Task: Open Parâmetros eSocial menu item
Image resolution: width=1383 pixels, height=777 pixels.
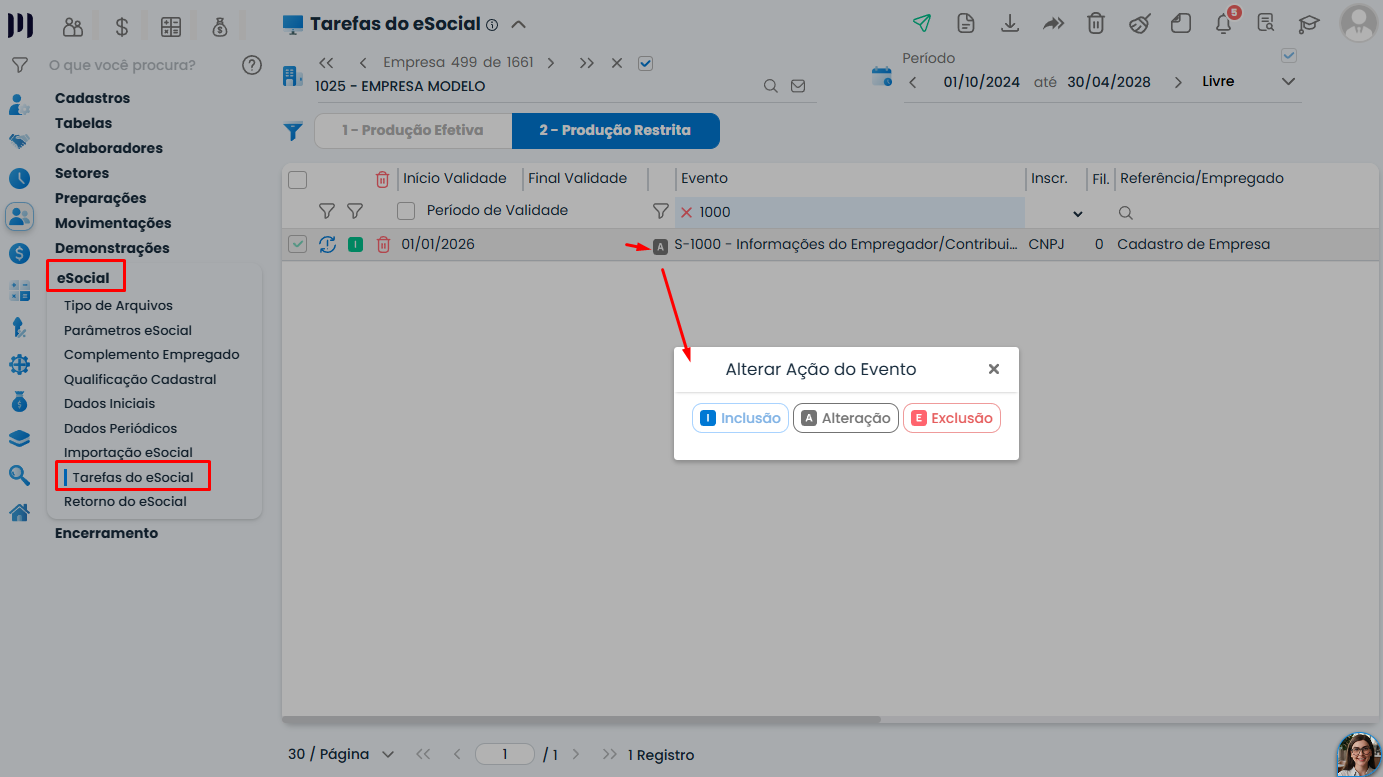Action: (128, 330)
